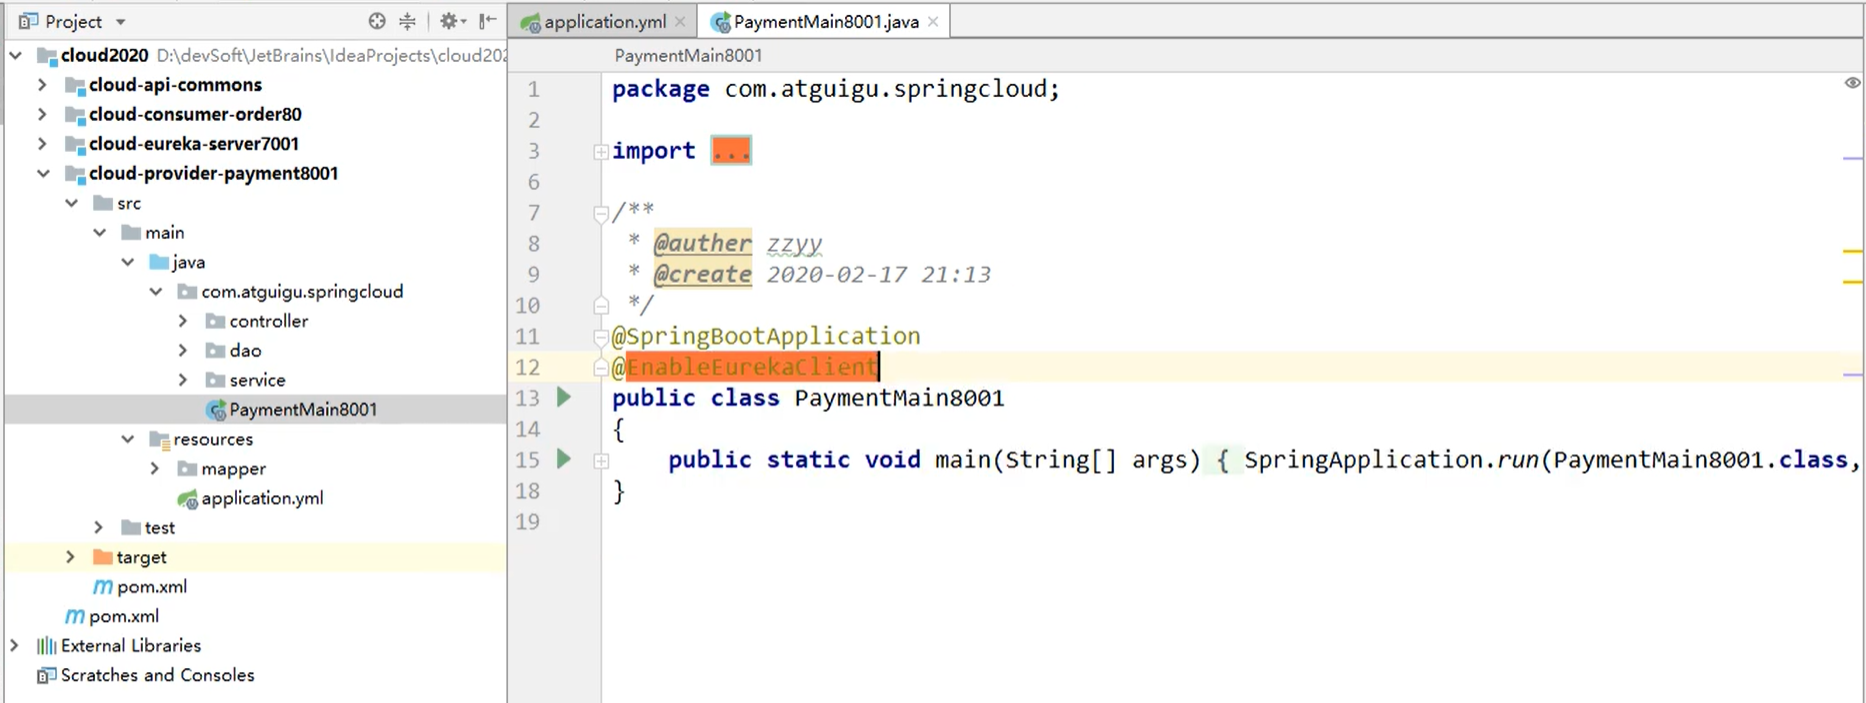
Task: Select PaymentMain8001 class in project tree
Action: pos(303,409)
